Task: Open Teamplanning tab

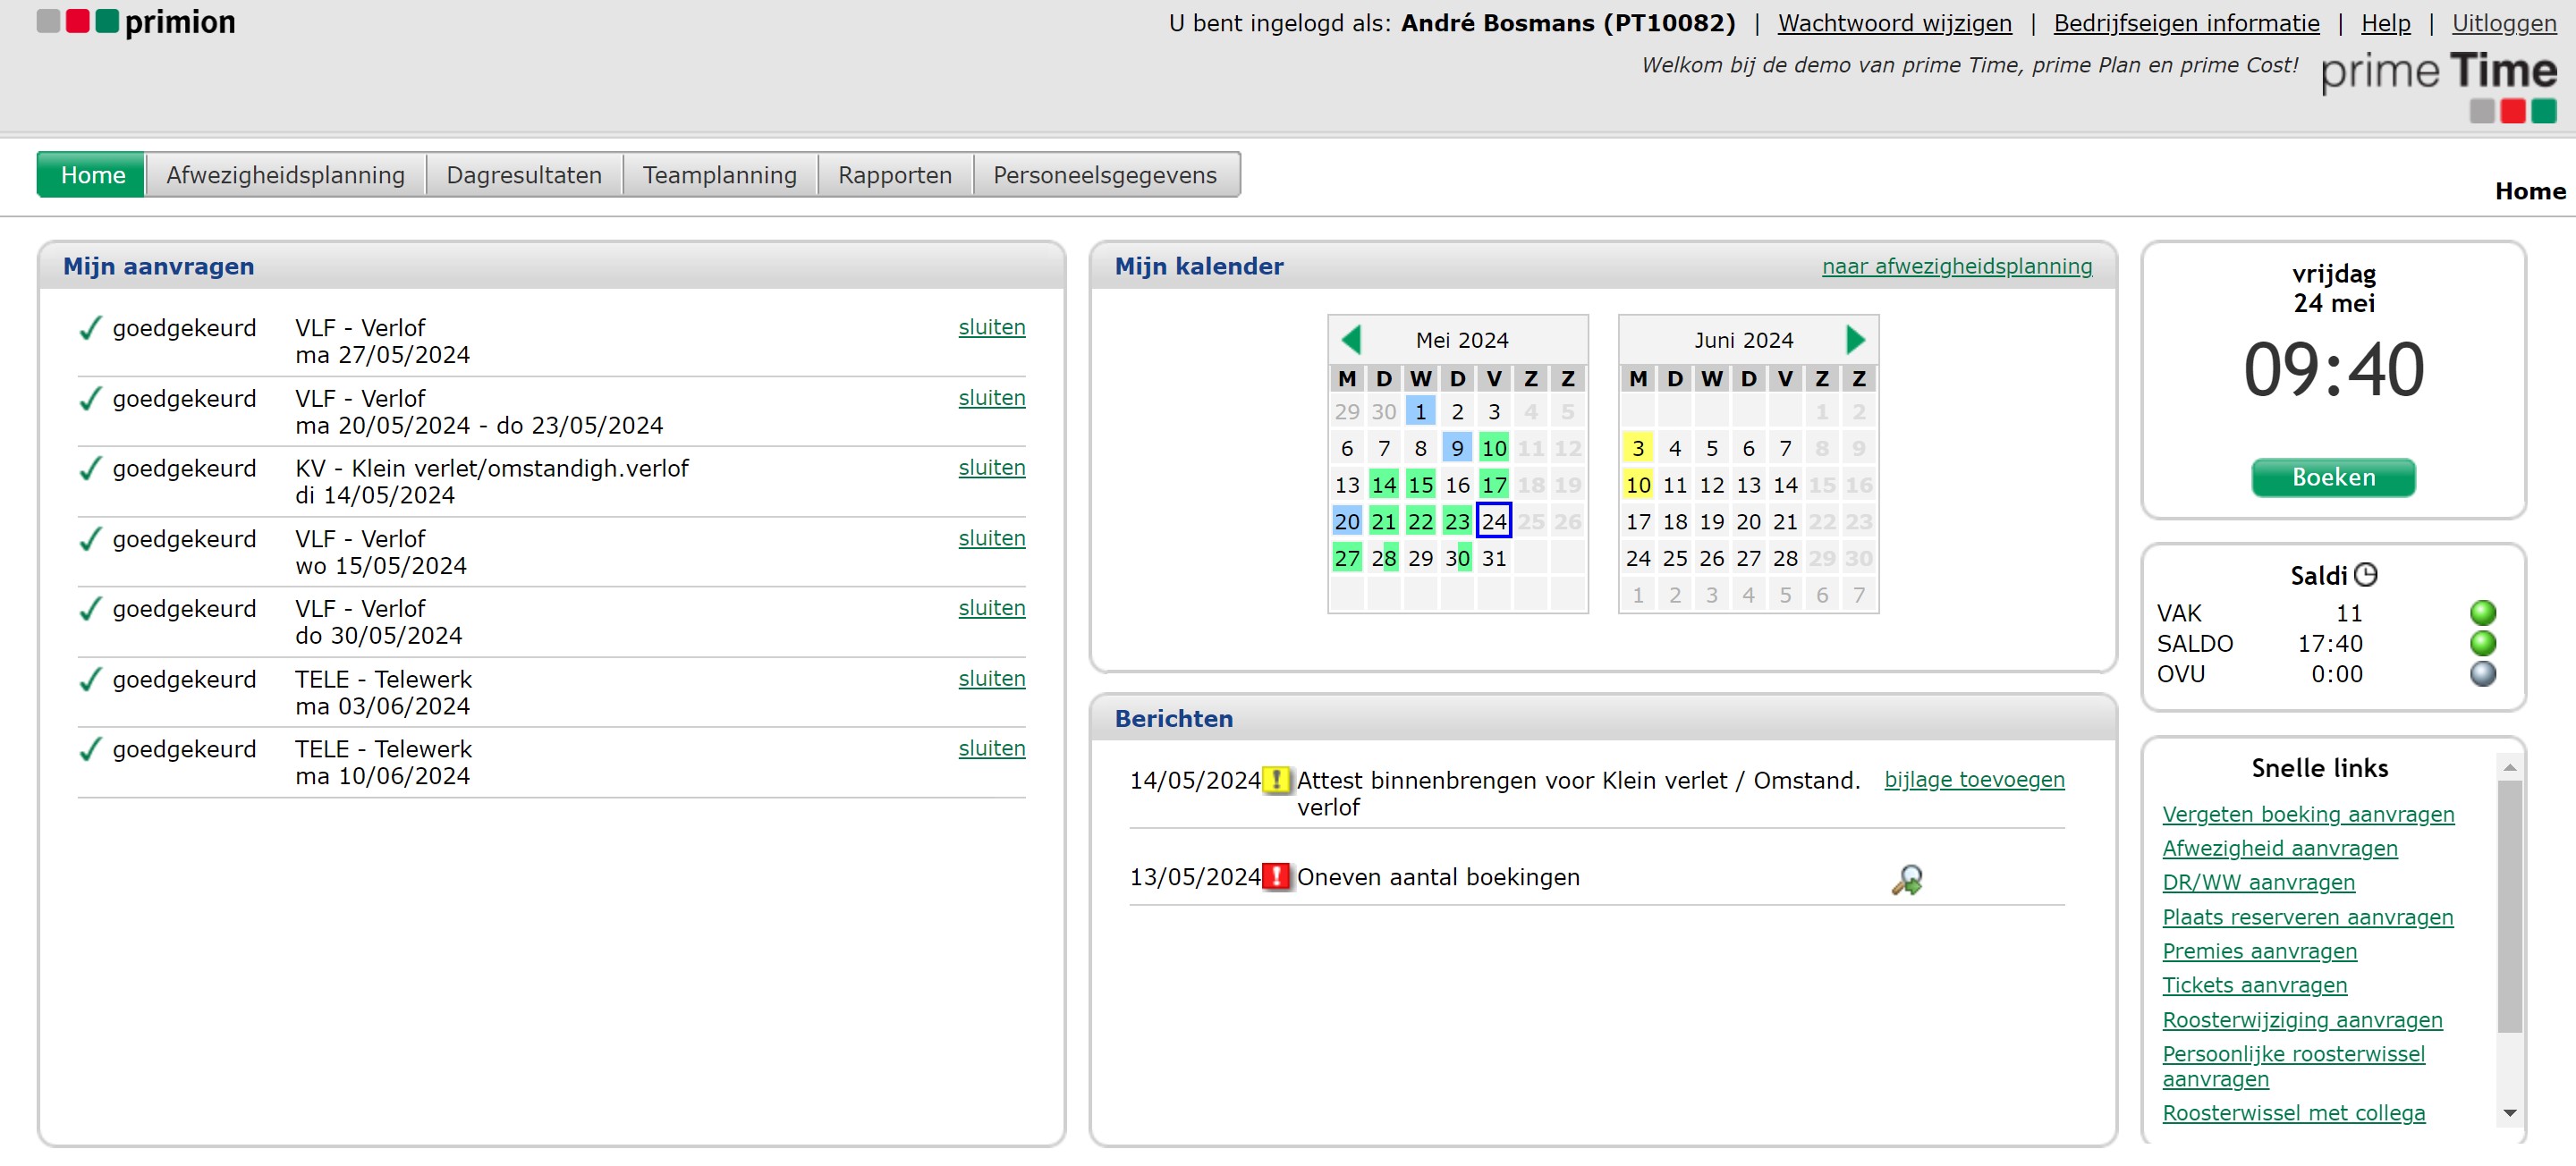Action: pos(719,175)
